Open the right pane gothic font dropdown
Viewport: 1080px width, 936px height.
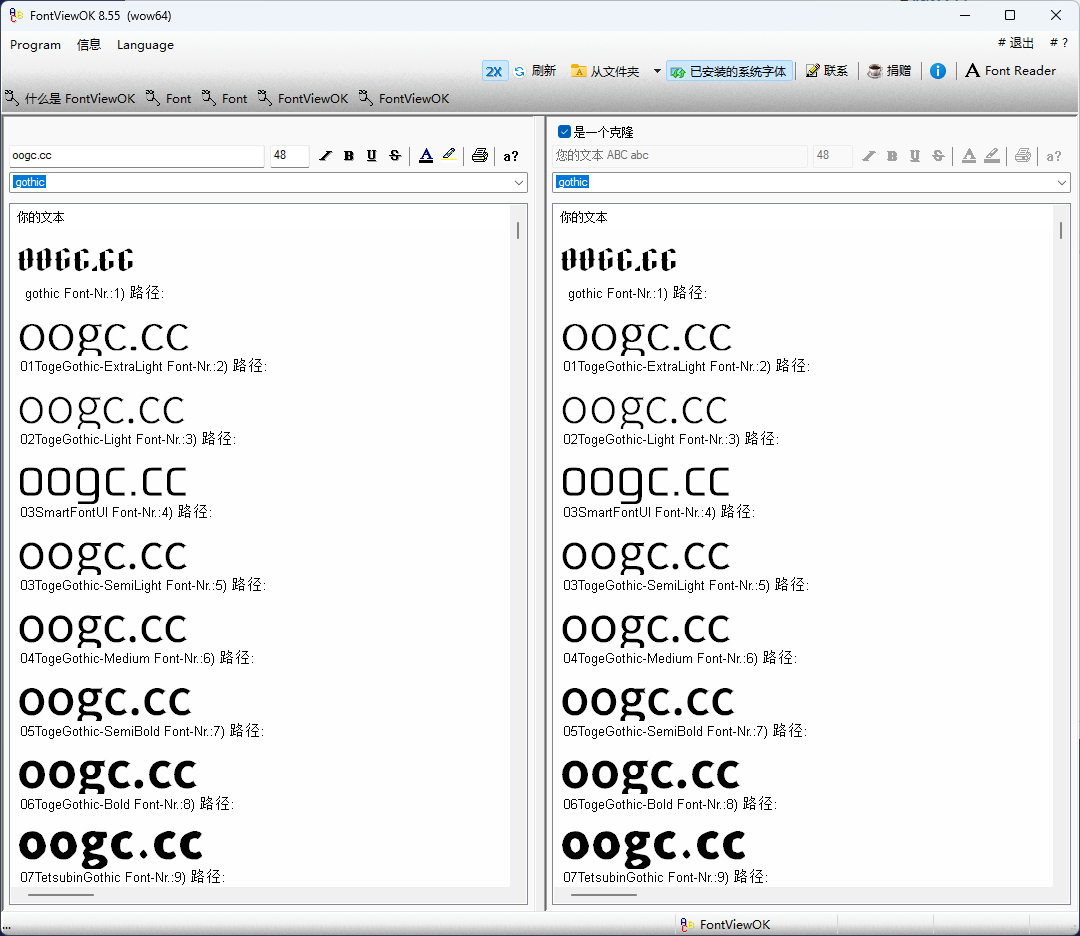click(1062, 183)
